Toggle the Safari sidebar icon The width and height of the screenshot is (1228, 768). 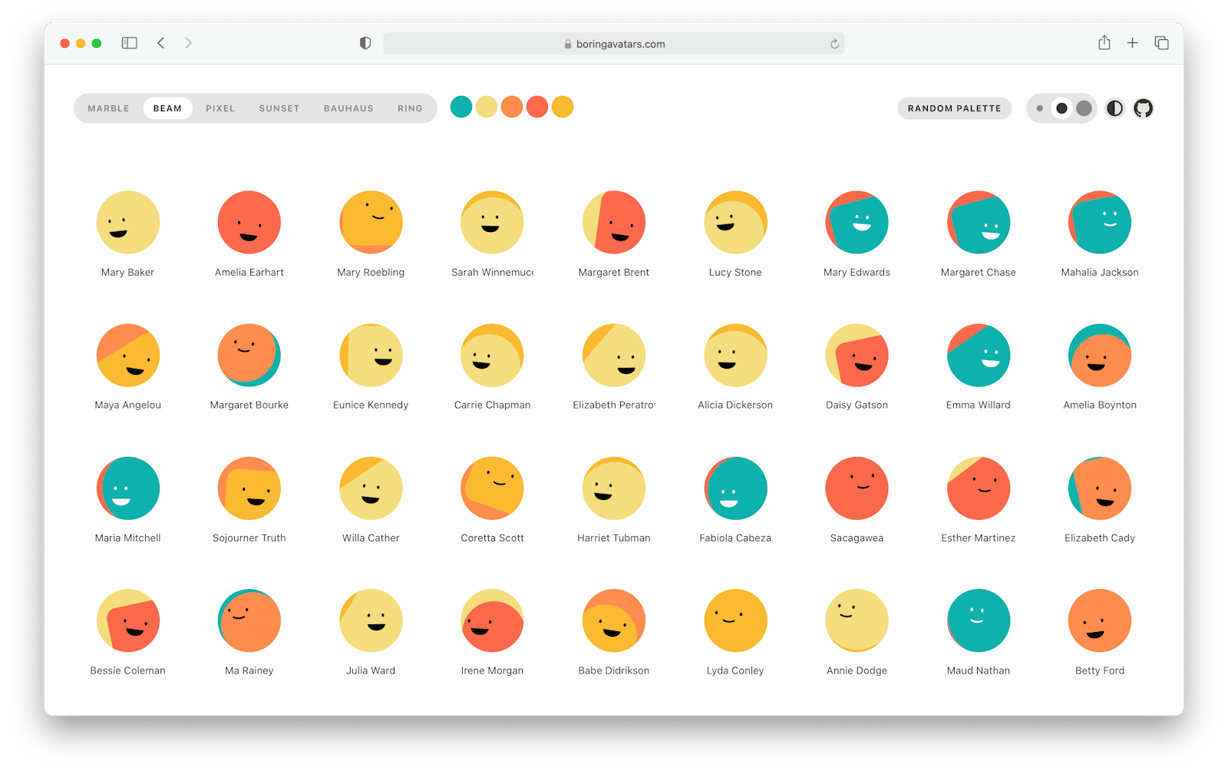click(x=129, y=43)
